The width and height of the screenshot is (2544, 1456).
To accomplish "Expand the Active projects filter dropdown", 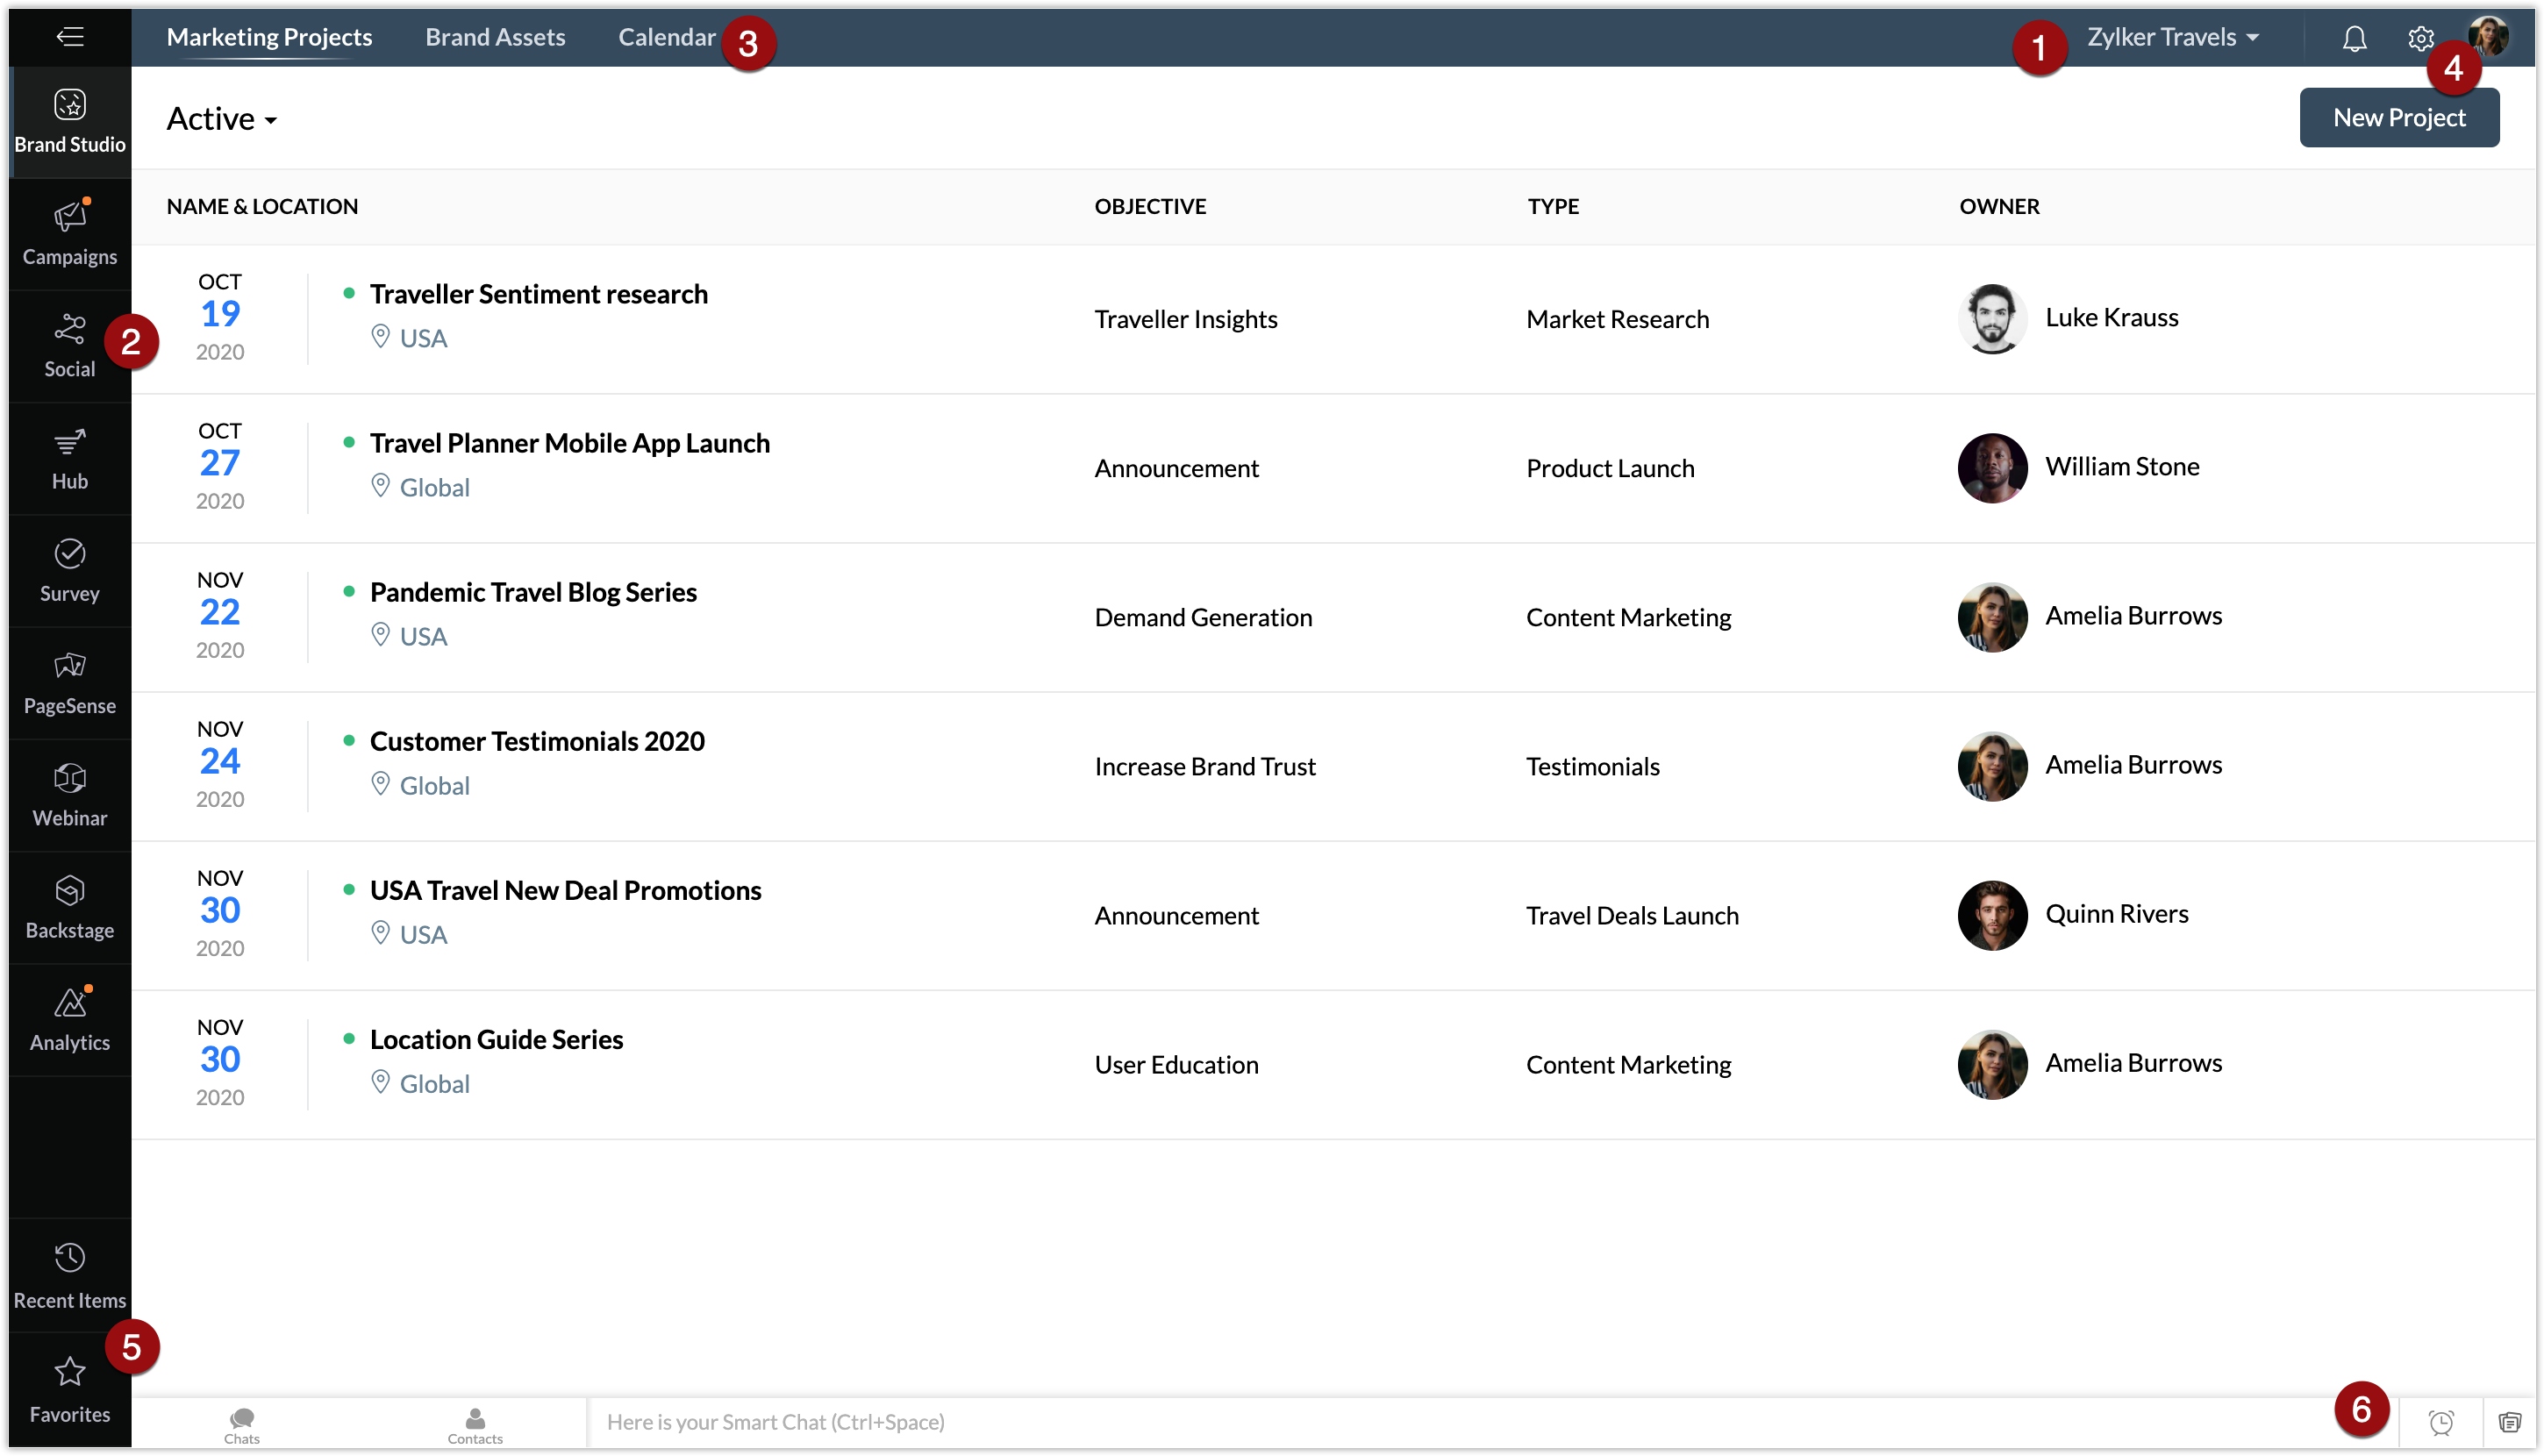I will coord(221,119).
